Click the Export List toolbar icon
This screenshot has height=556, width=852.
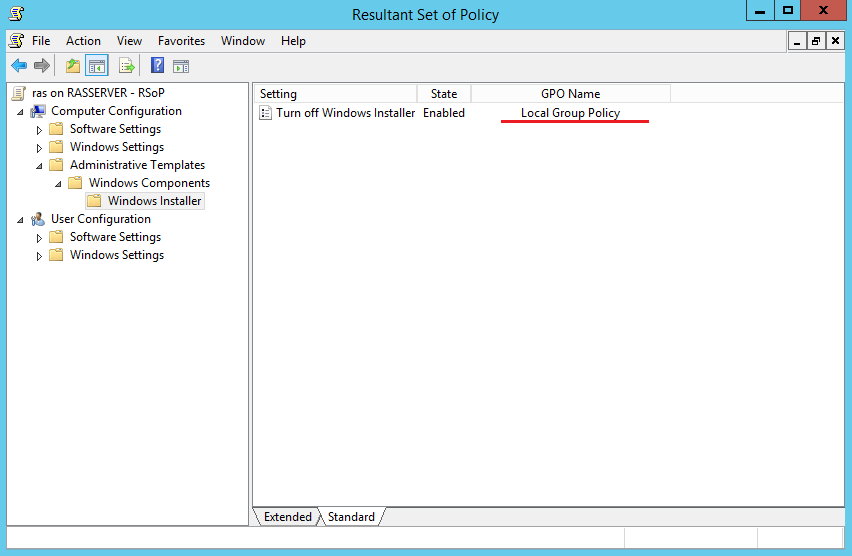click(x=127, y=66)
